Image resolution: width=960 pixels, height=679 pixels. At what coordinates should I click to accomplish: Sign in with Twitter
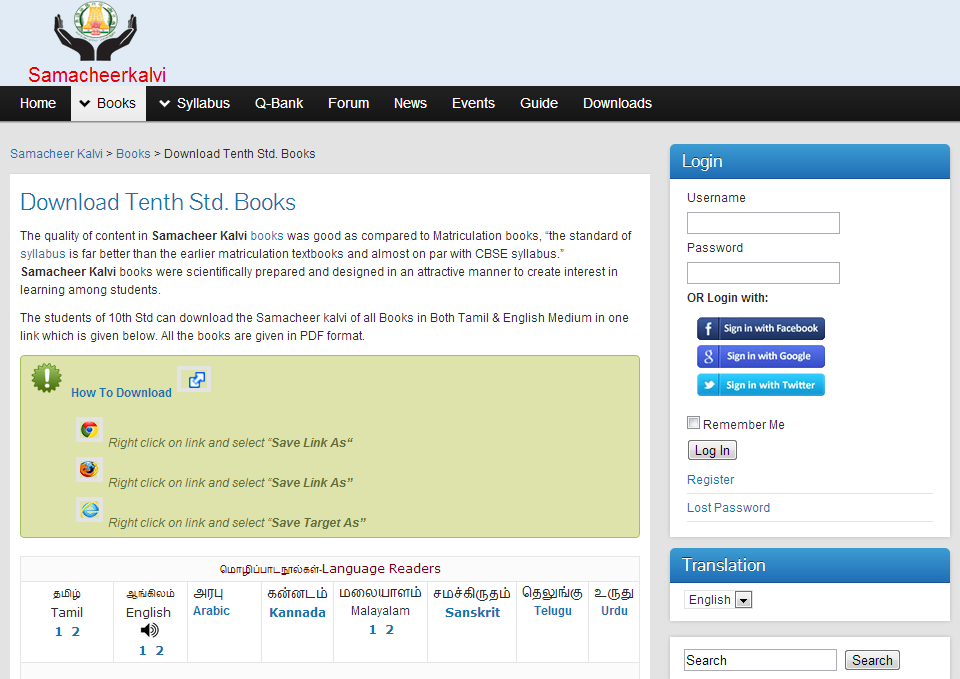click(761, 385)
